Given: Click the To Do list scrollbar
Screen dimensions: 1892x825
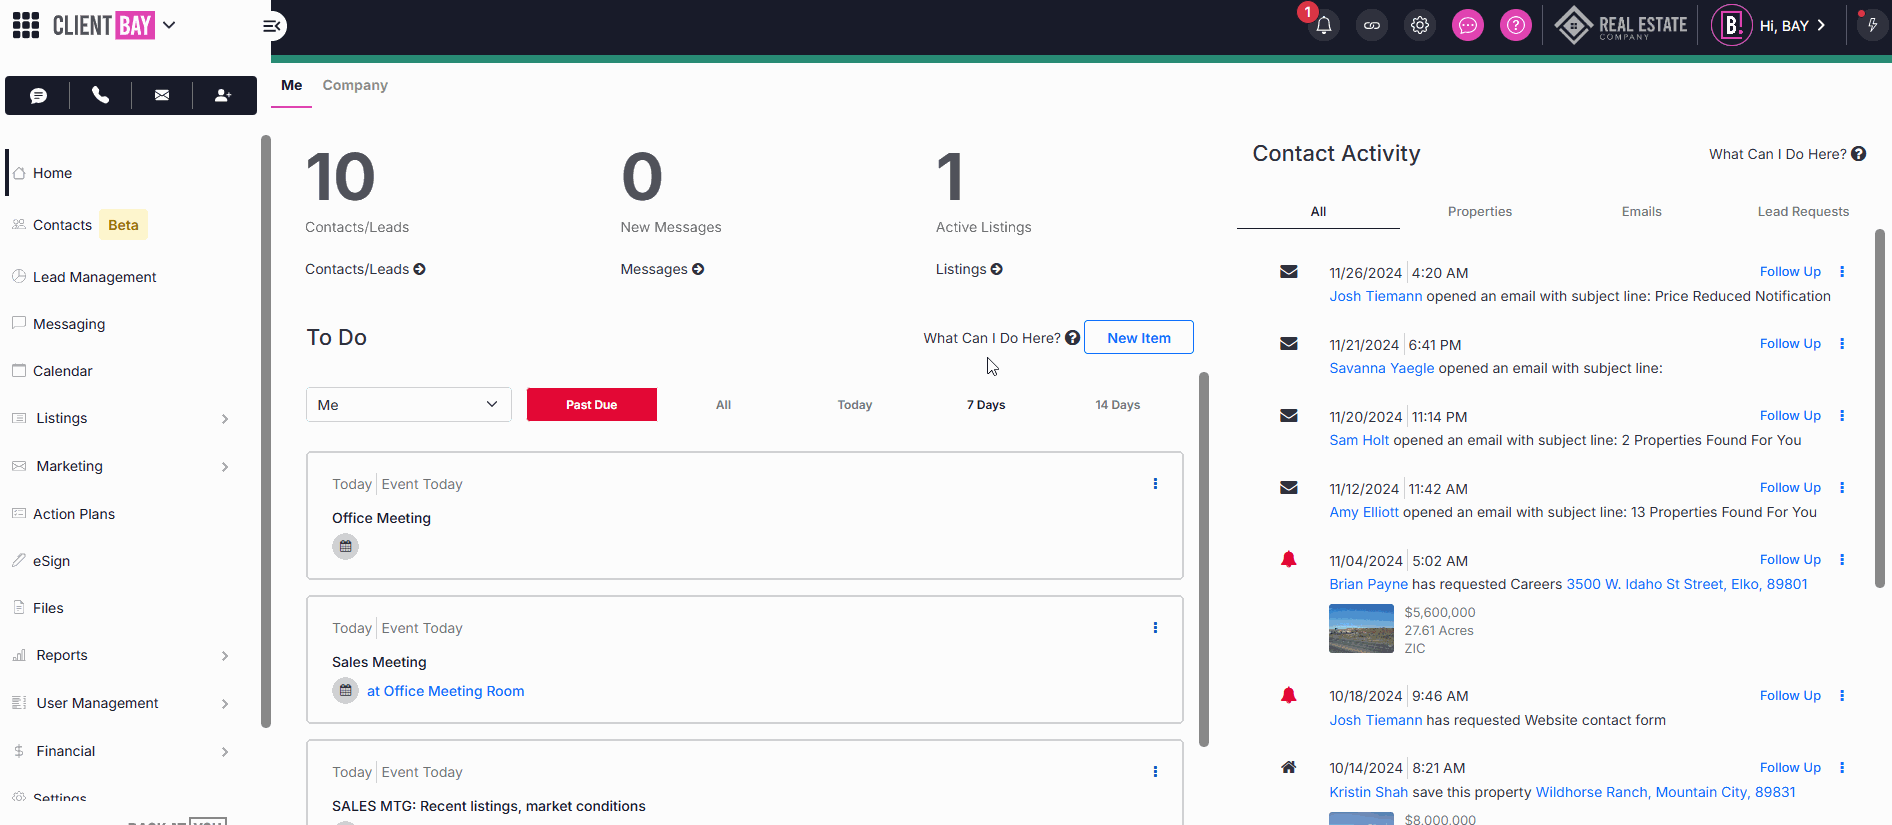Looking at the screenshot, I should (x=1204, y=560).
